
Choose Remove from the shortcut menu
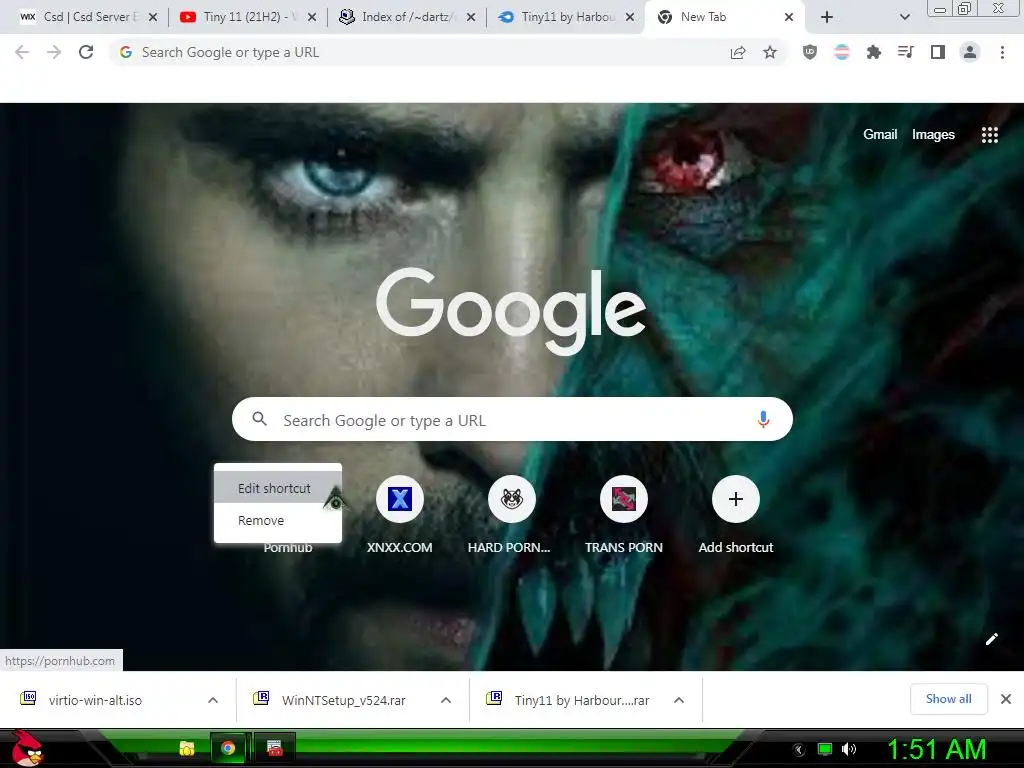278,520
